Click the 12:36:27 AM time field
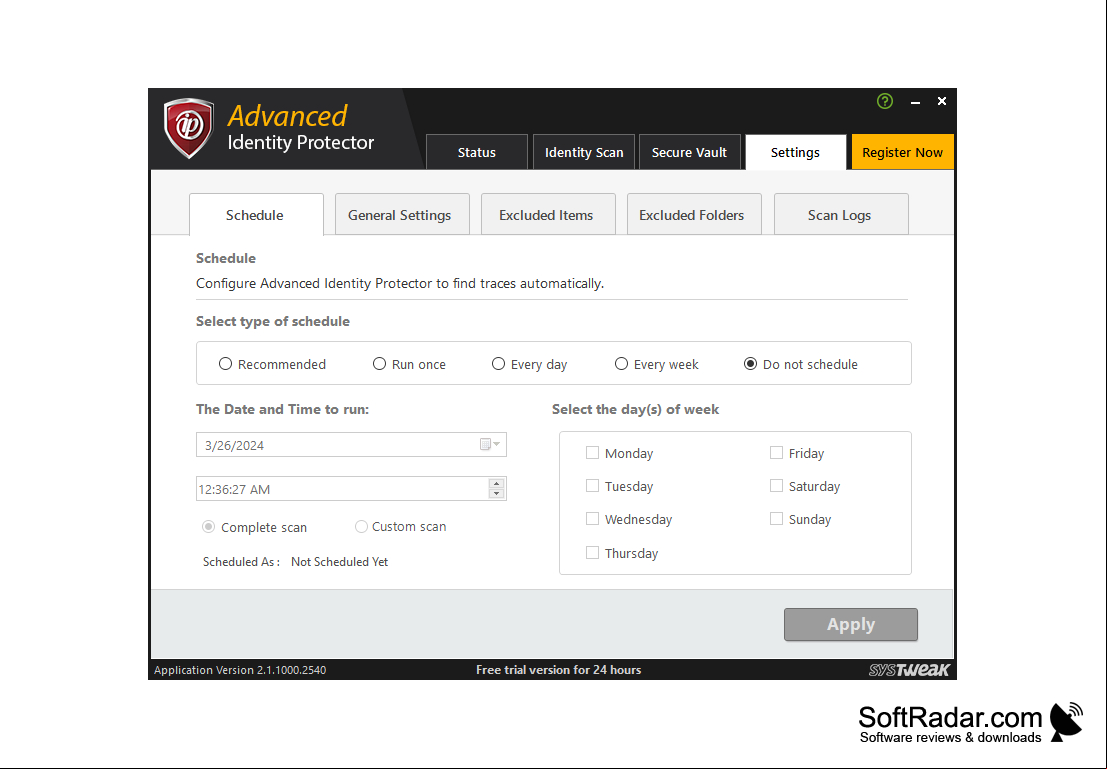 351,489
